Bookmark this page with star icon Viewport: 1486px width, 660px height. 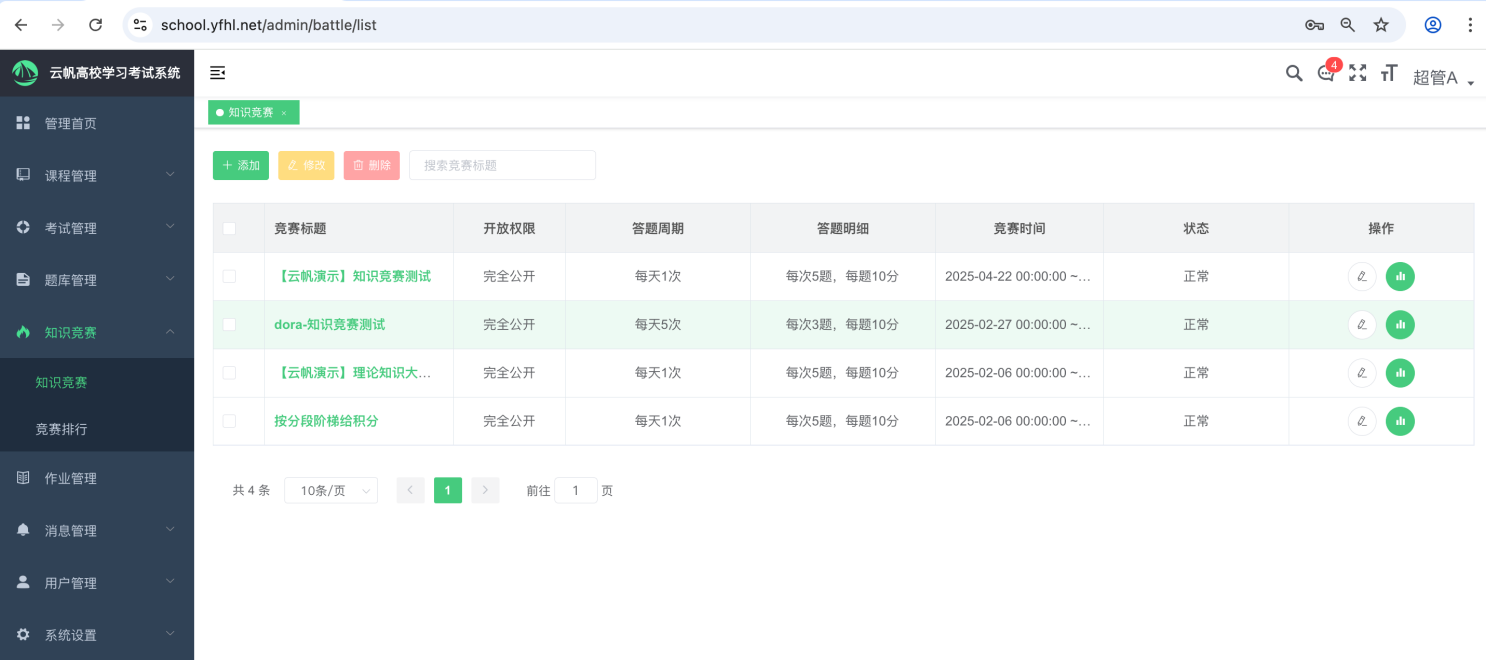(1381, 25)
